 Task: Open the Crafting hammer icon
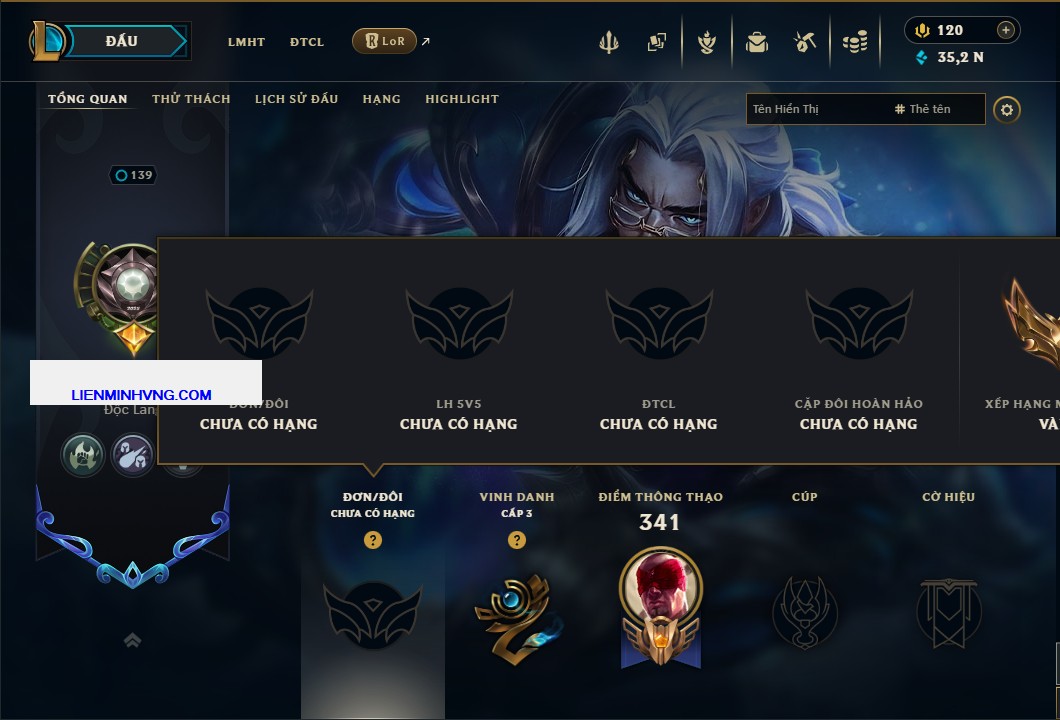coord(804,42)
